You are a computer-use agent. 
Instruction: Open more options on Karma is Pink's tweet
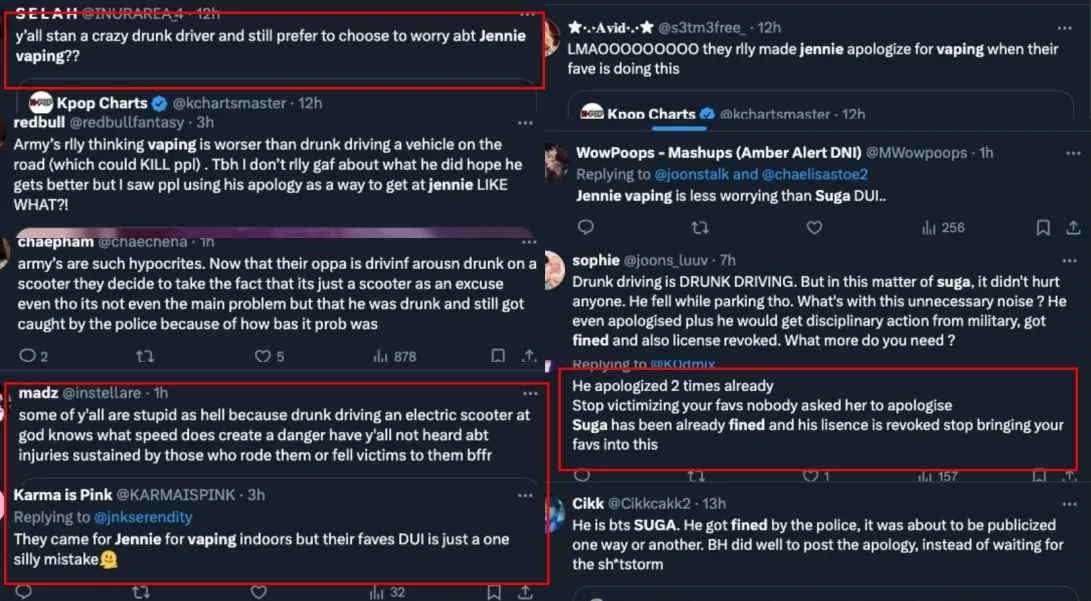(x=525, y=494)
